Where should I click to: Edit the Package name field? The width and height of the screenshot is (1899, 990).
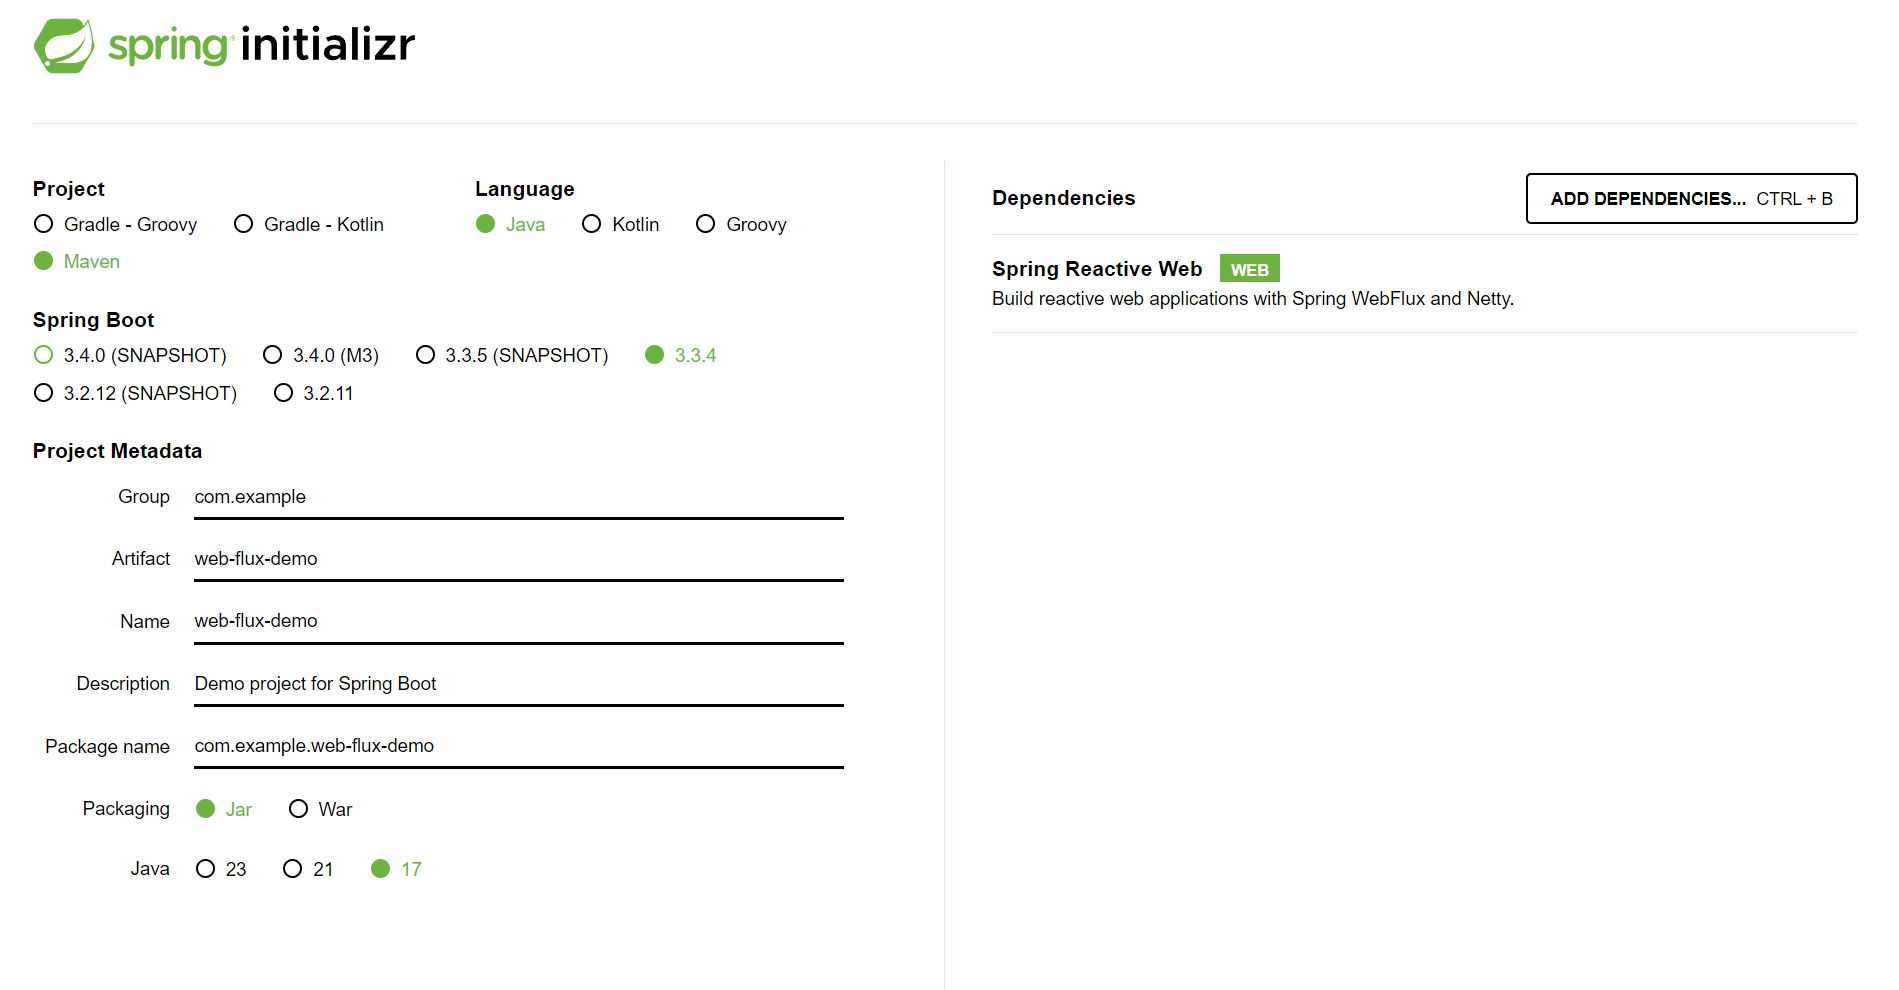pos(519,747)
